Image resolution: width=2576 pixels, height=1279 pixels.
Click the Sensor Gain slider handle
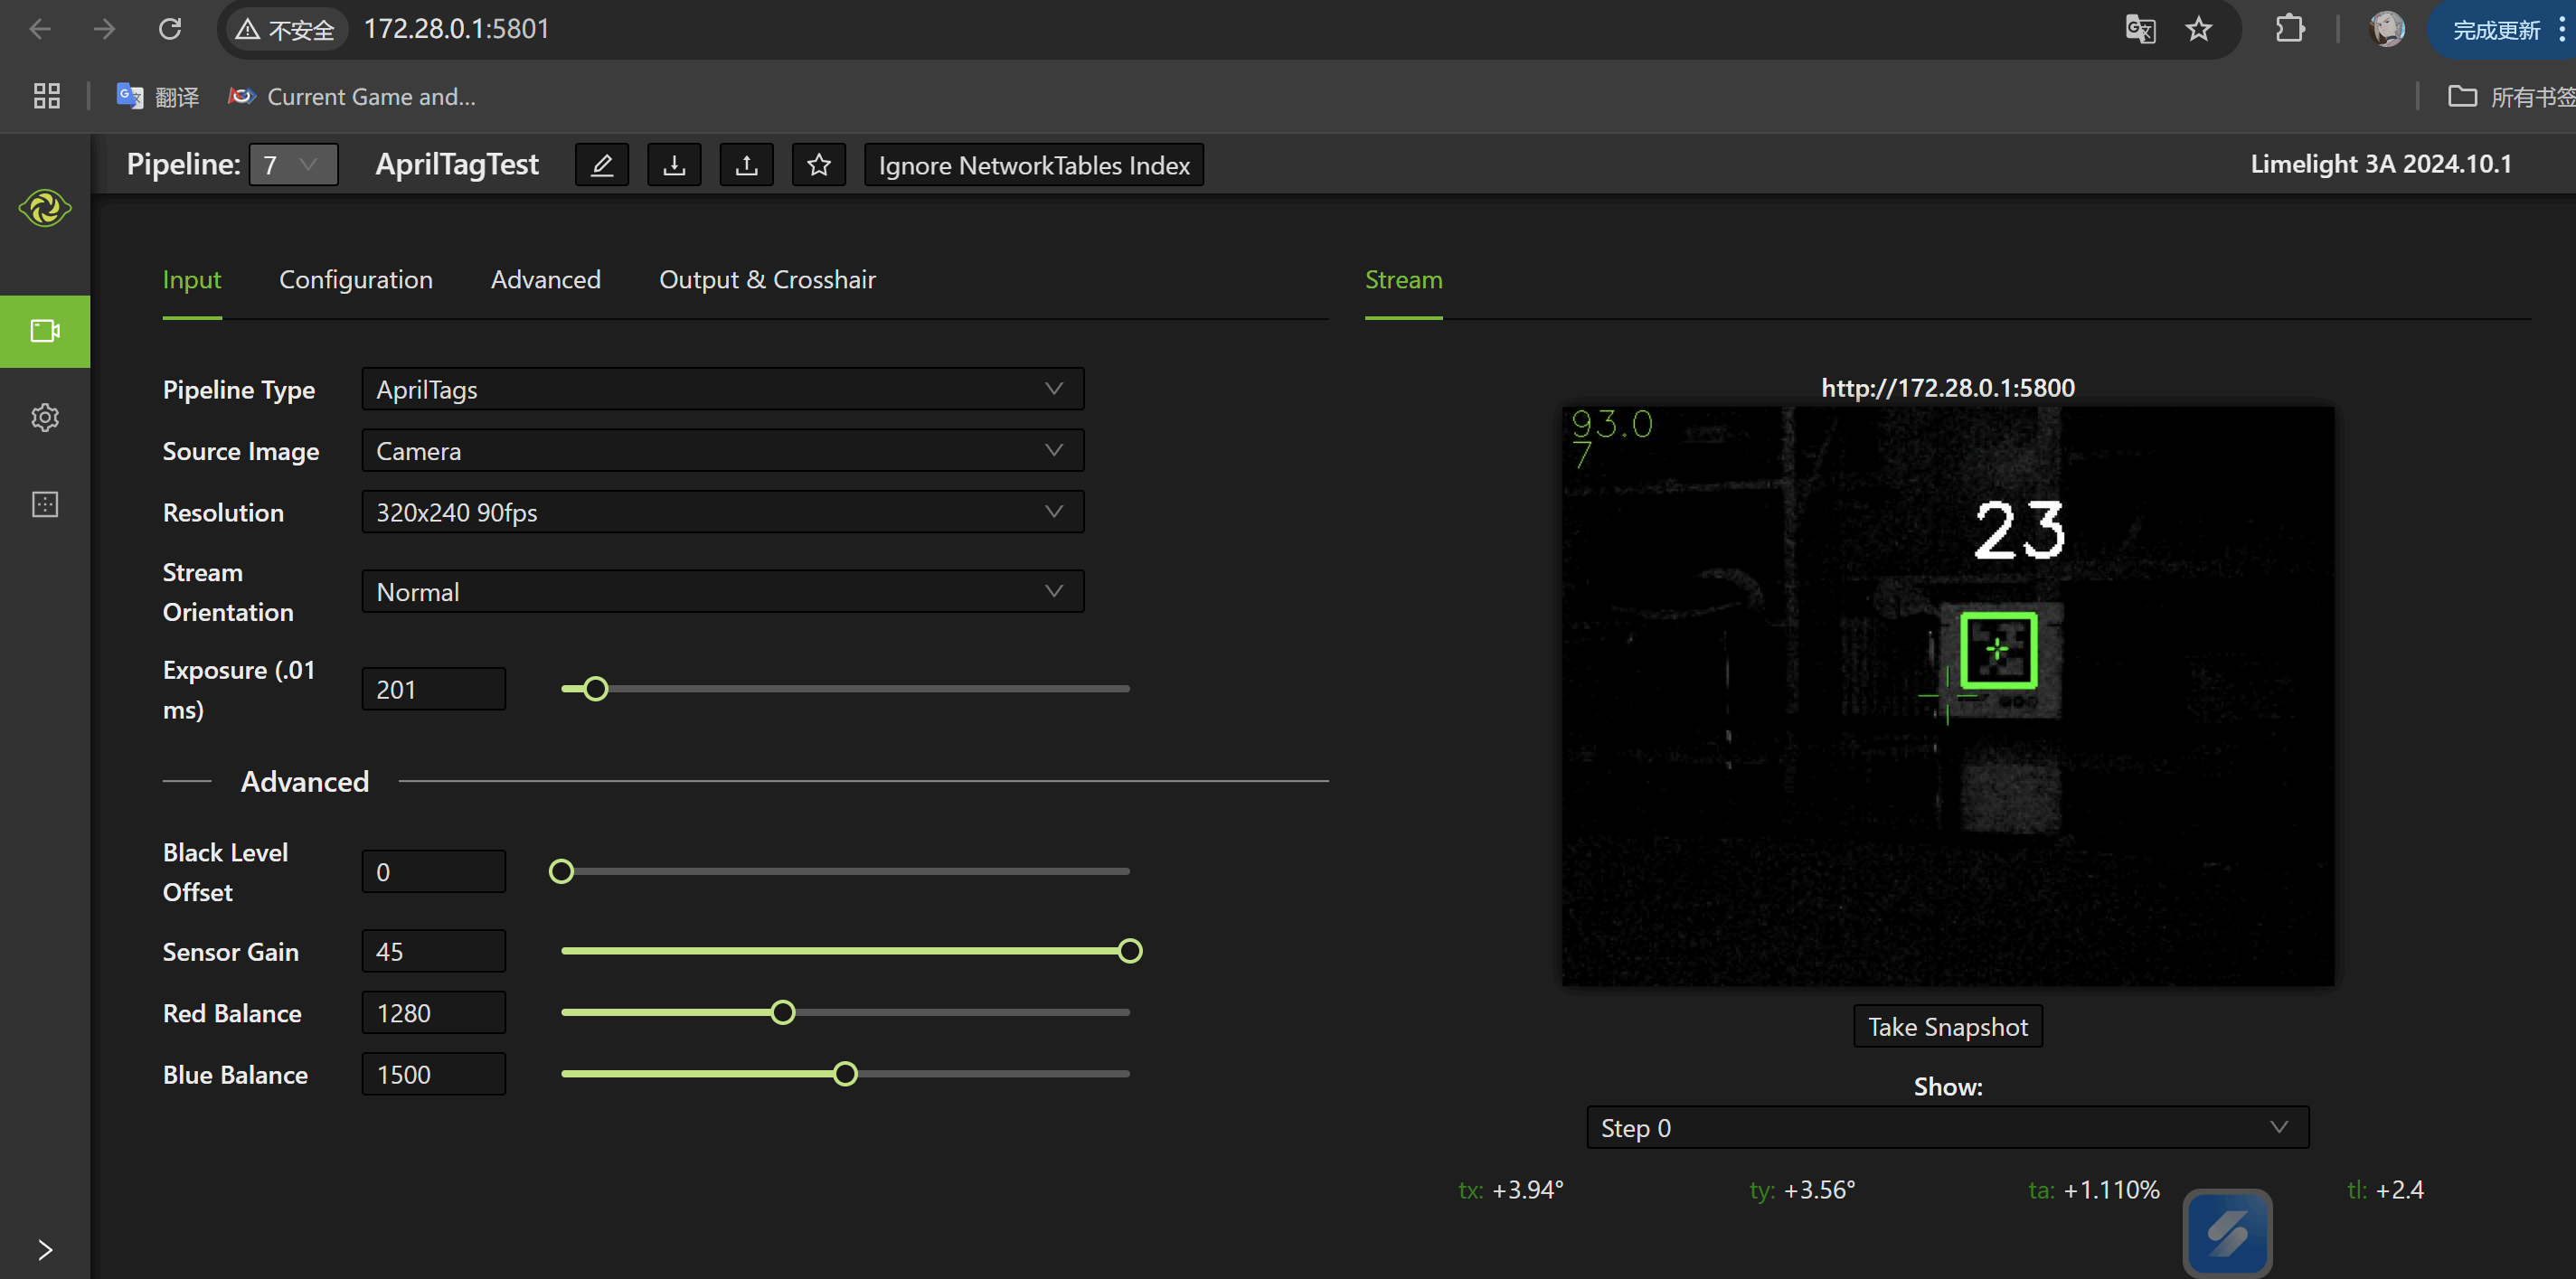click(x=1130, y=951)
